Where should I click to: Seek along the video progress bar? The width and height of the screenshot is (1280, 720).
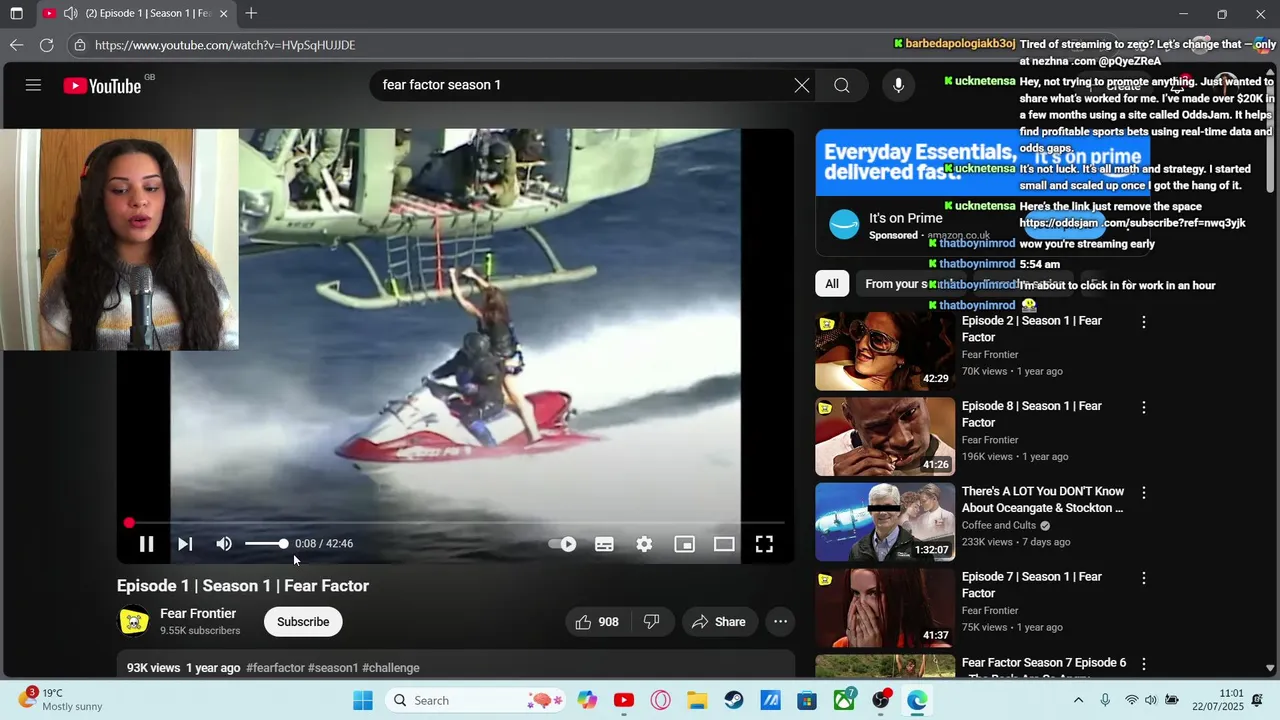coord(455,523)
